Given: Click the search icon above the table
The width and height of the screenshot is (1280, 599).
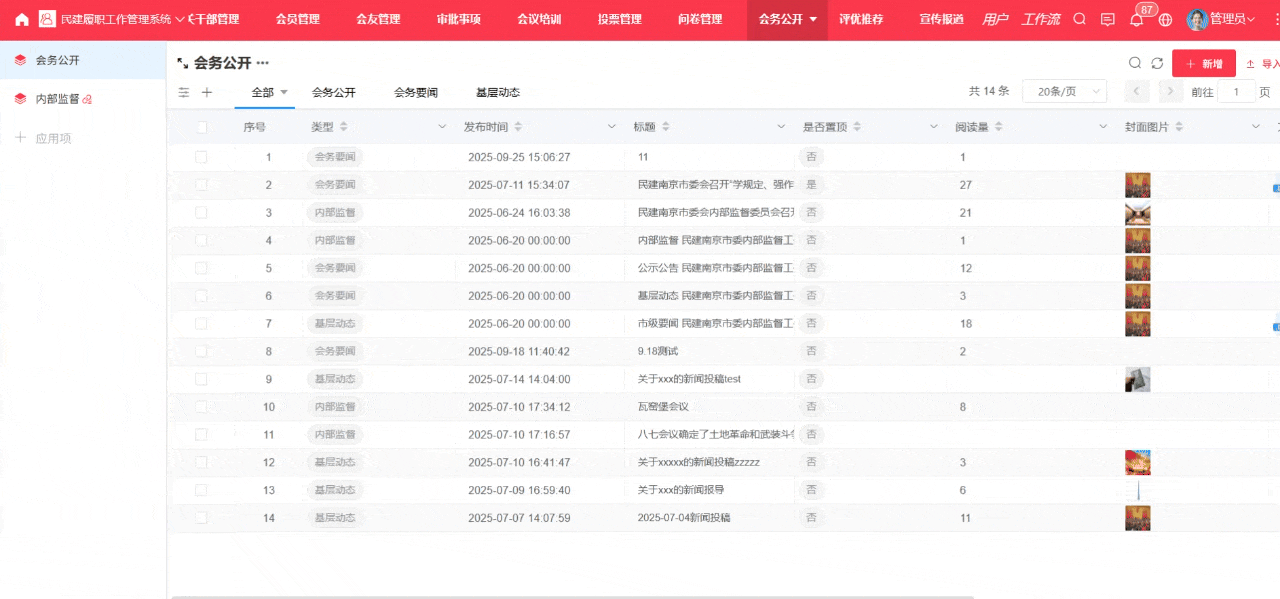Looking at the screenshot, I should coord(1135,63).
